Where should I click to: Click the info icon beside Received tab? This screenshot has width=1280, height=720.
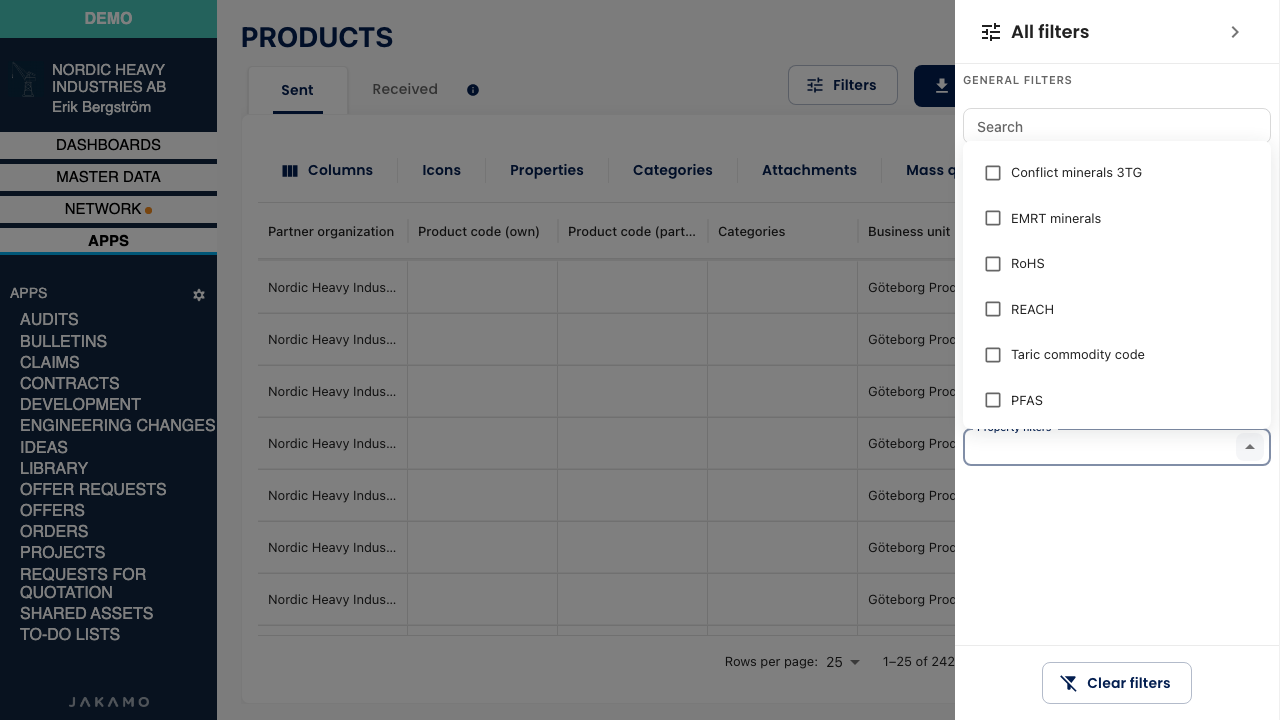tap(473, 90)
